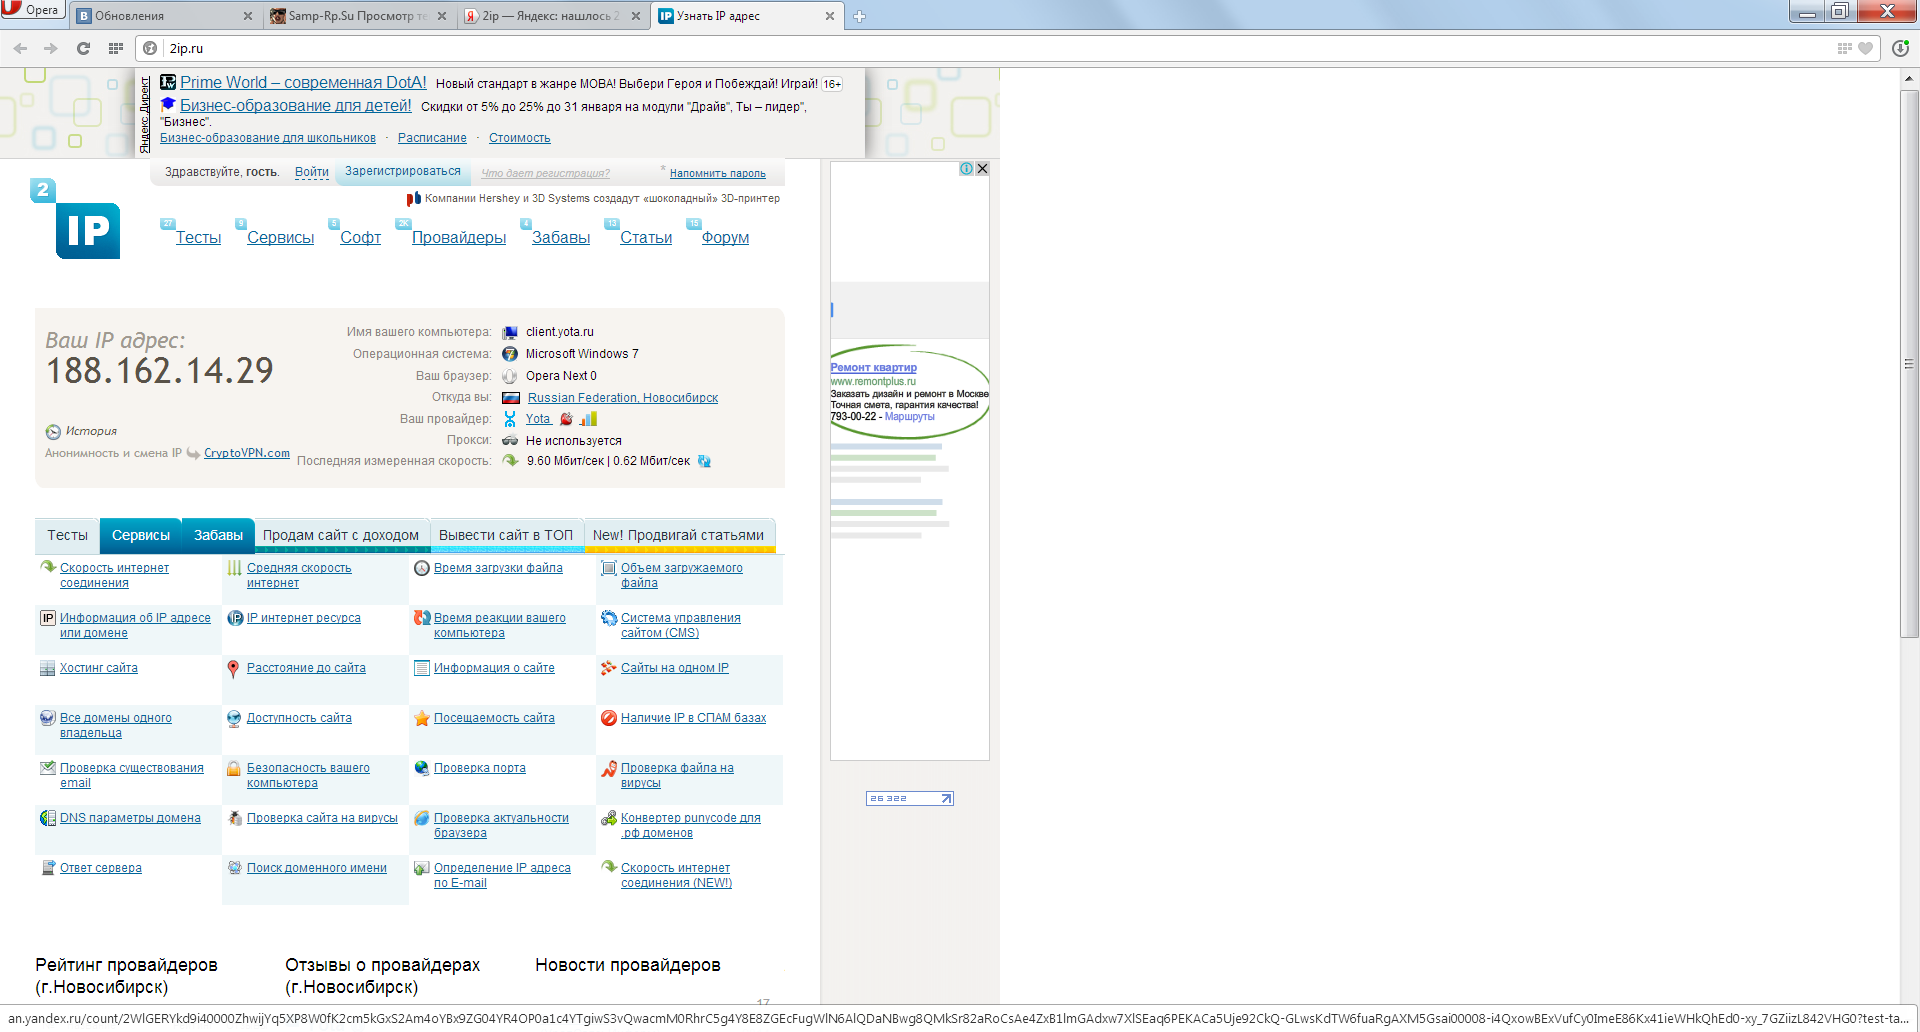
Task: Open the Провайдеры top navigation menu
Action: (459, 238)
